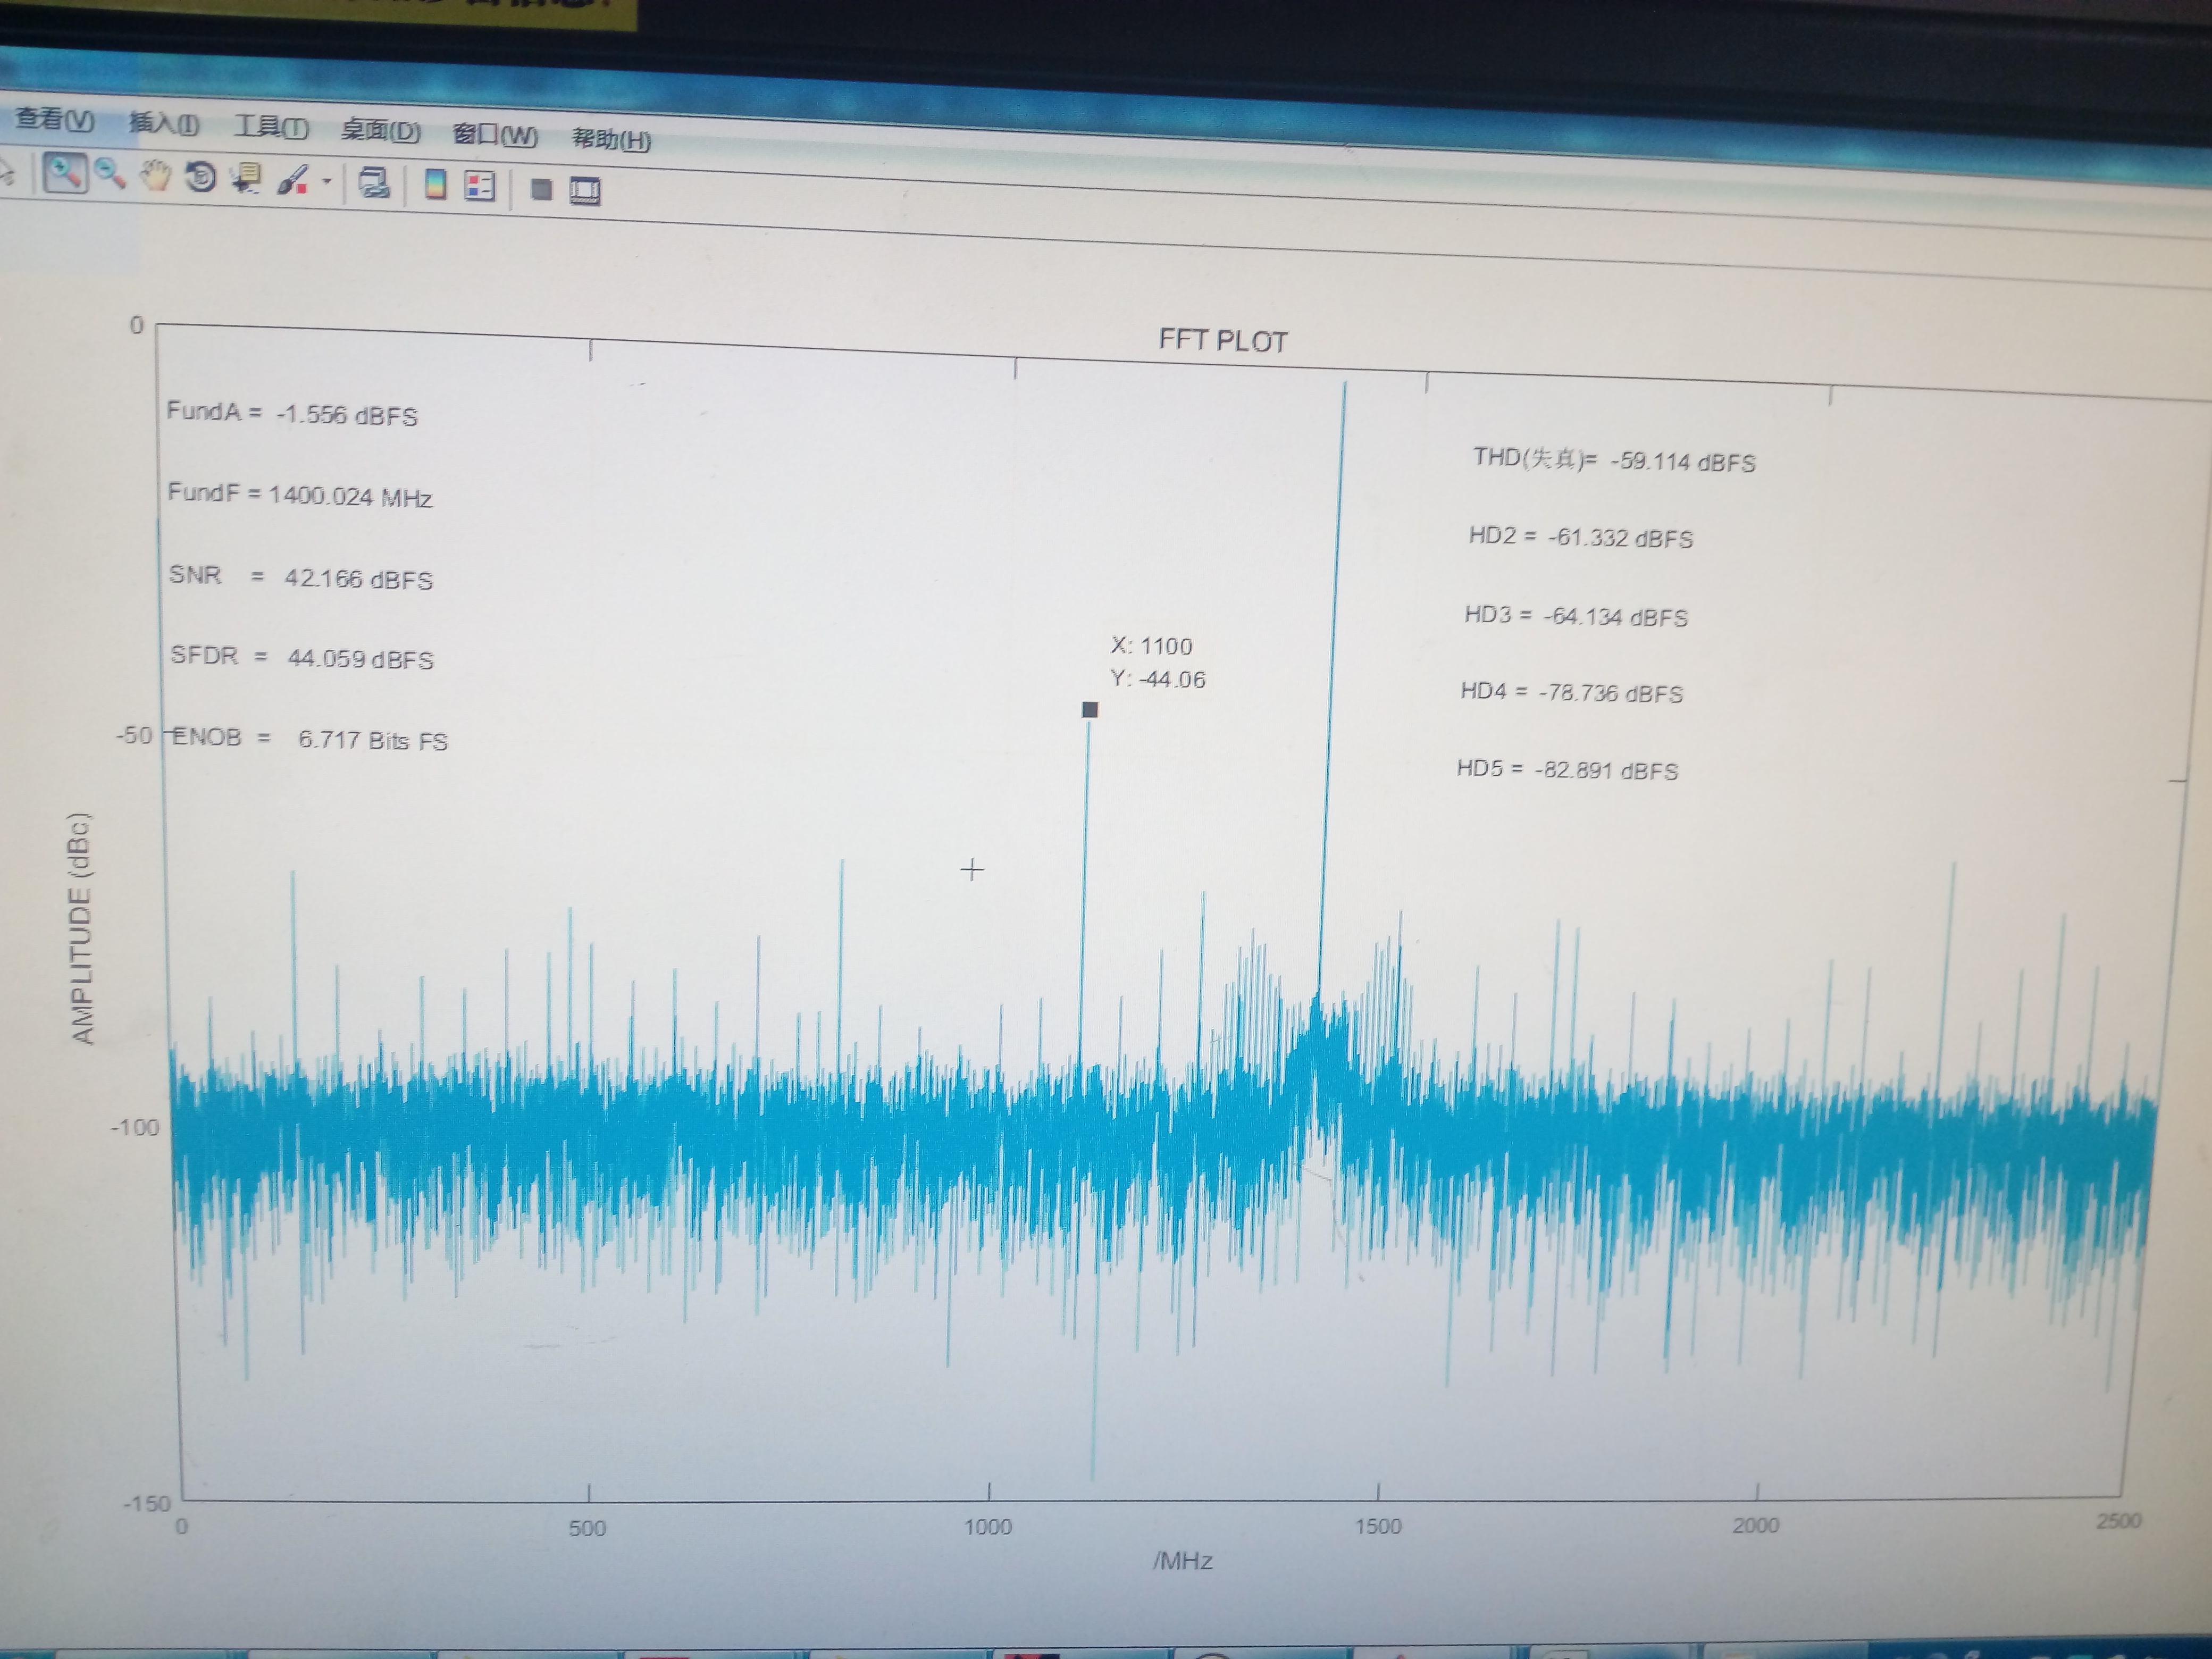Toggle the Insert Legend icon

(480, 186)
